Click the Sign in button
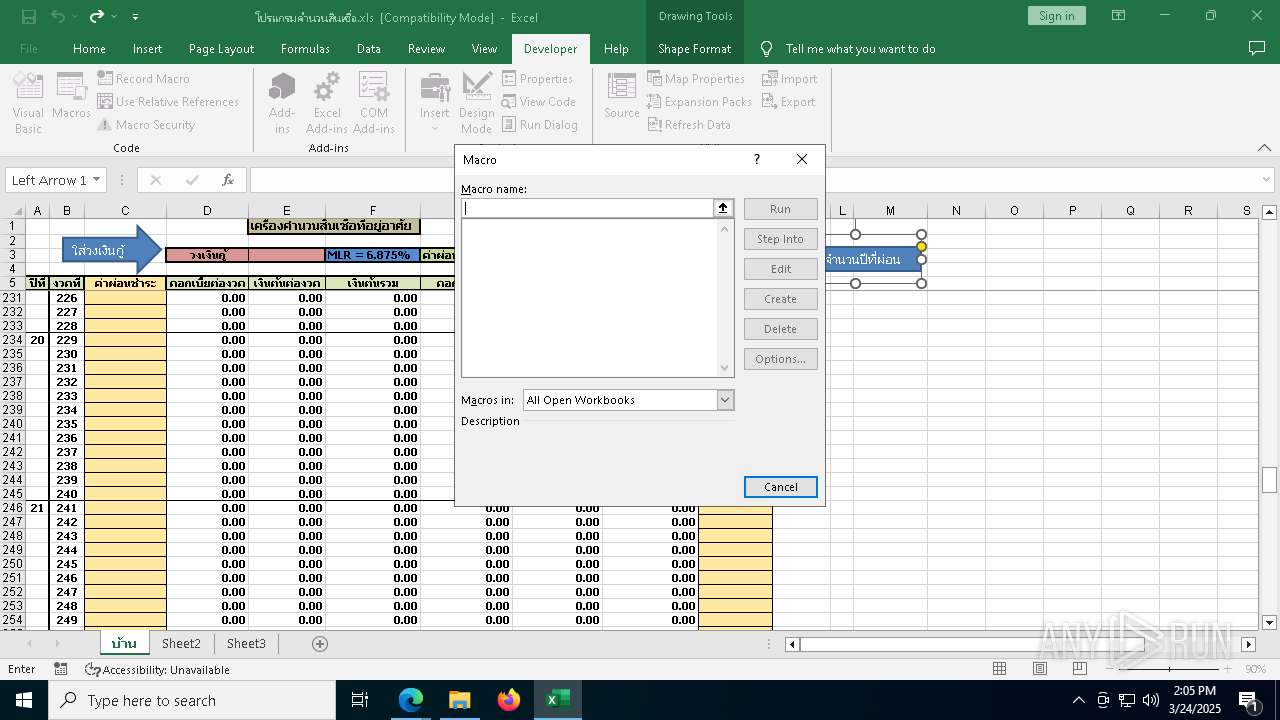The height and width of the screenshot is (720, 1280). tap(1056, 16)
